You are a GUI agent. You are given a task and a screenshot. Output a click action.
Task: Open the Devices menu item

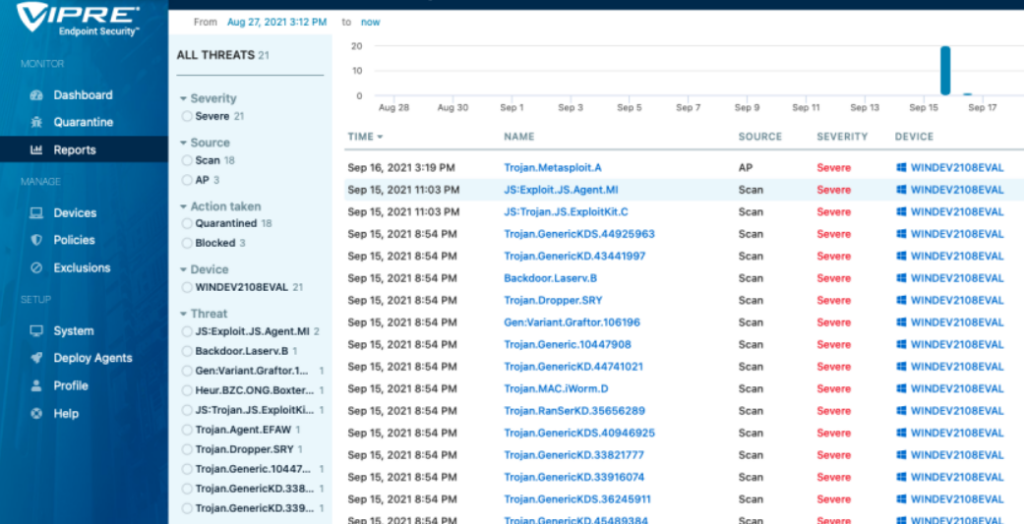(x=75, y=213)
